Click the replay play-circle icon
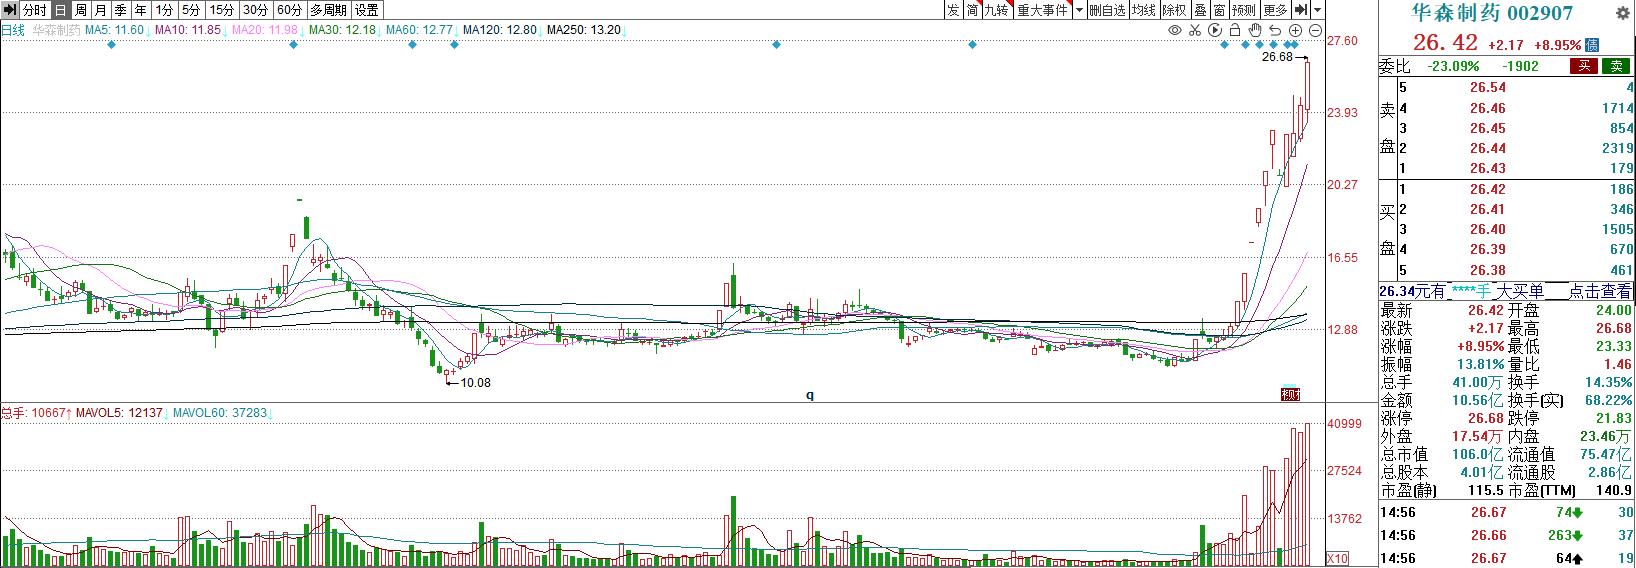 point(1215,30)
